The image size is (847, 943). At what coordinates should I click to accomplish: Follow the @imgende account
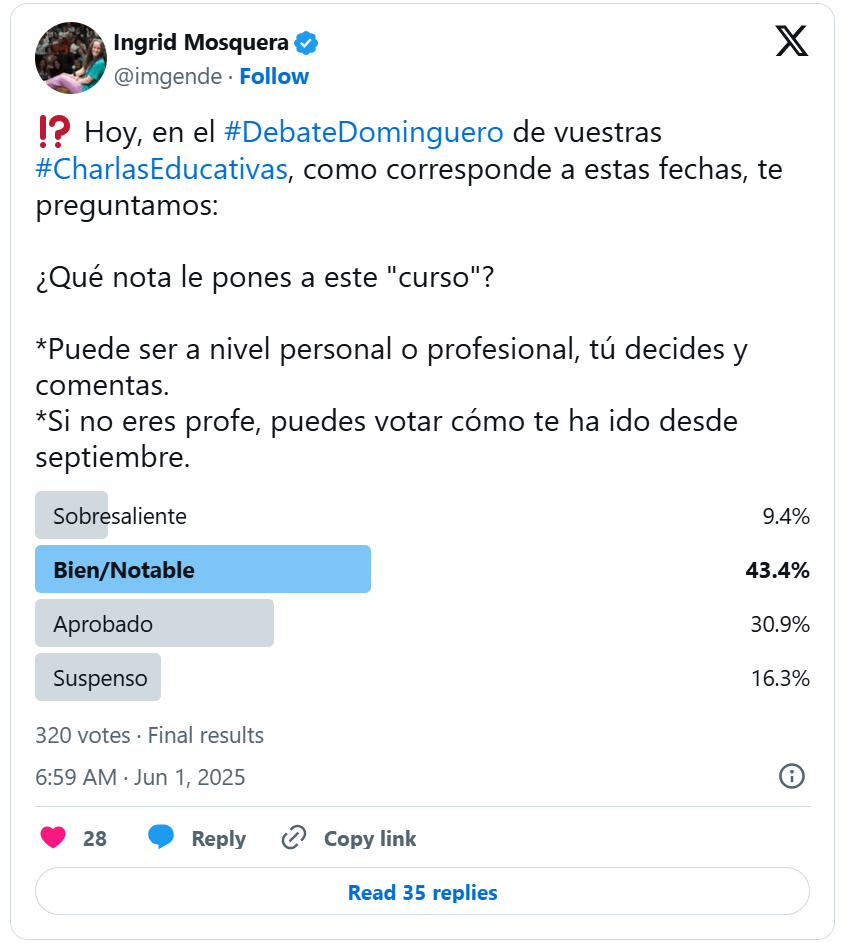click(274, 77)
